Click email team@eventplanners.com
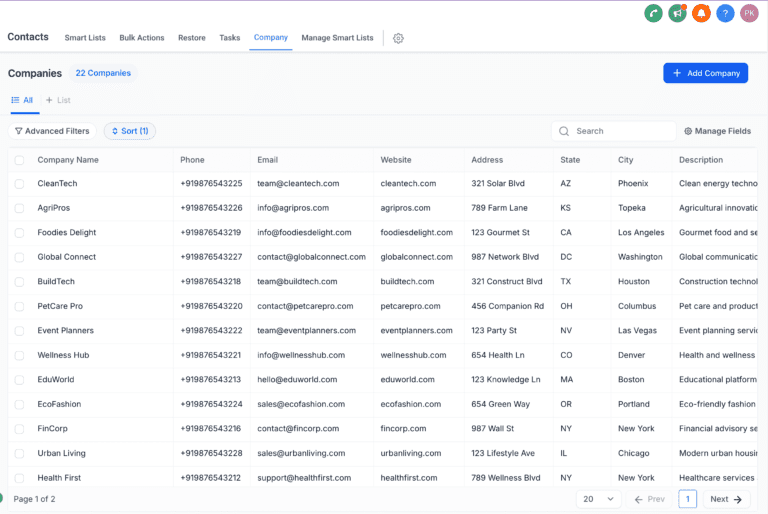768x514 pixels. point(307,330)
